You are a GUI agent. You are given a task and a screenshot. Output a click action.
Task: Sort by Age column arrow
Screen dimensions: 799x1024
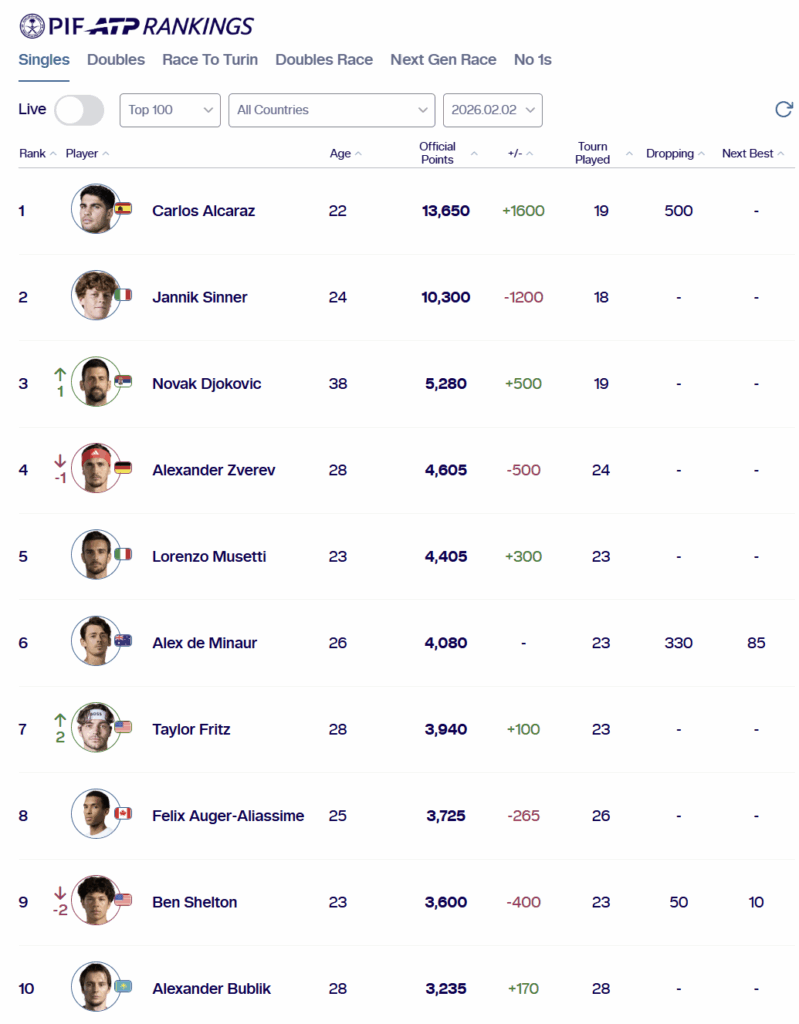click(x=358, y=154)
